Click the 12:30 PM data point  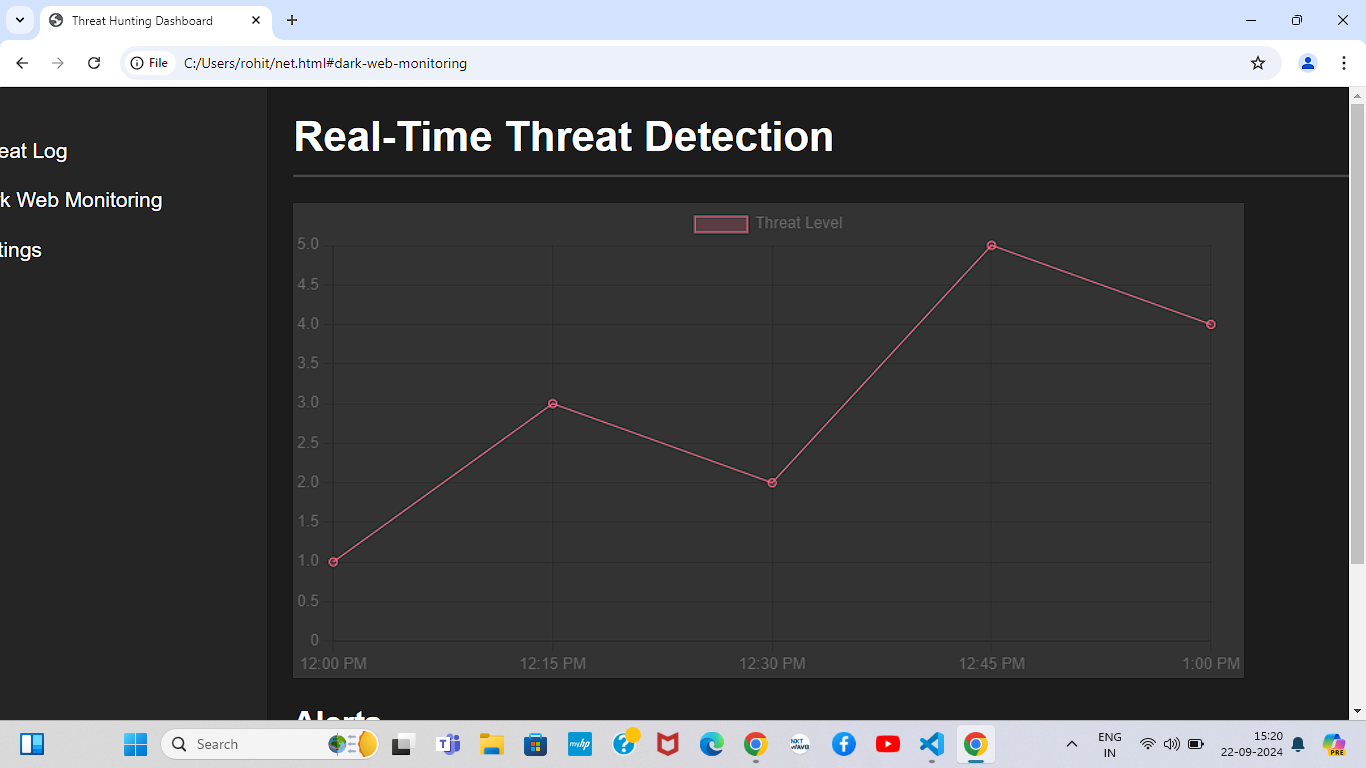click(772, 483)
